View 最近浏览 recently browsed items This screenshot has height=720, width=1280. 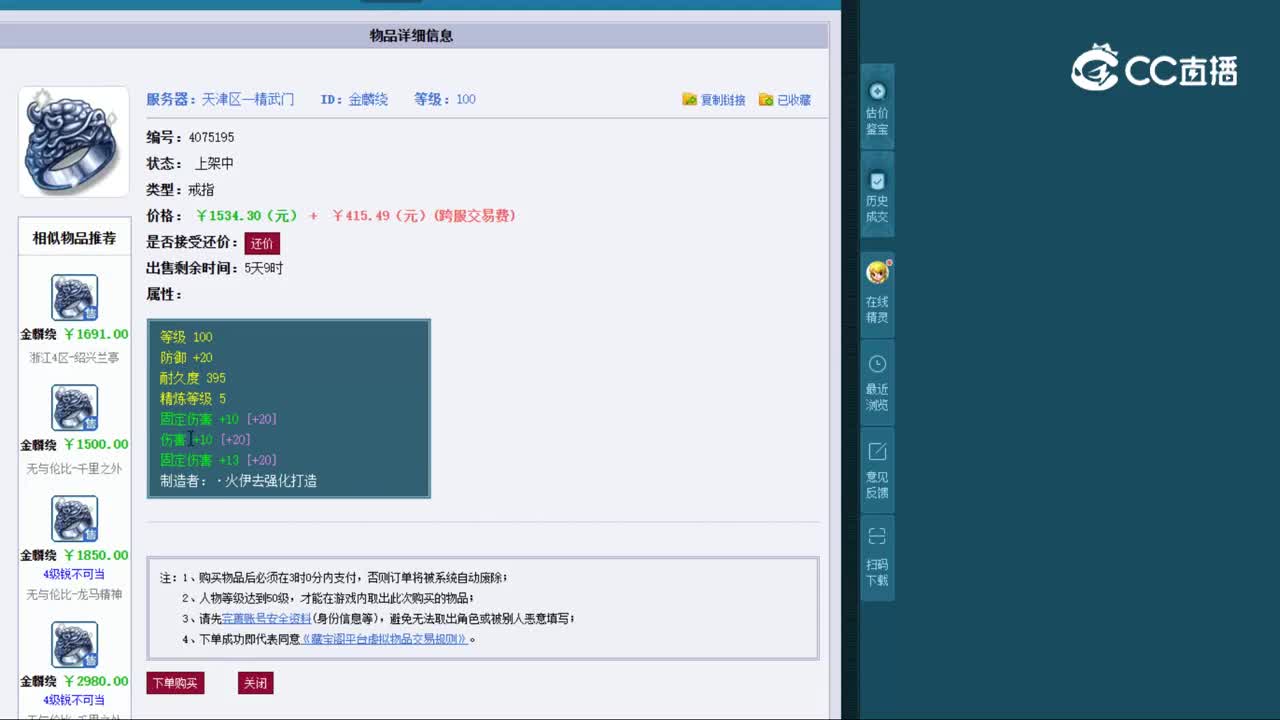[877, 381]
